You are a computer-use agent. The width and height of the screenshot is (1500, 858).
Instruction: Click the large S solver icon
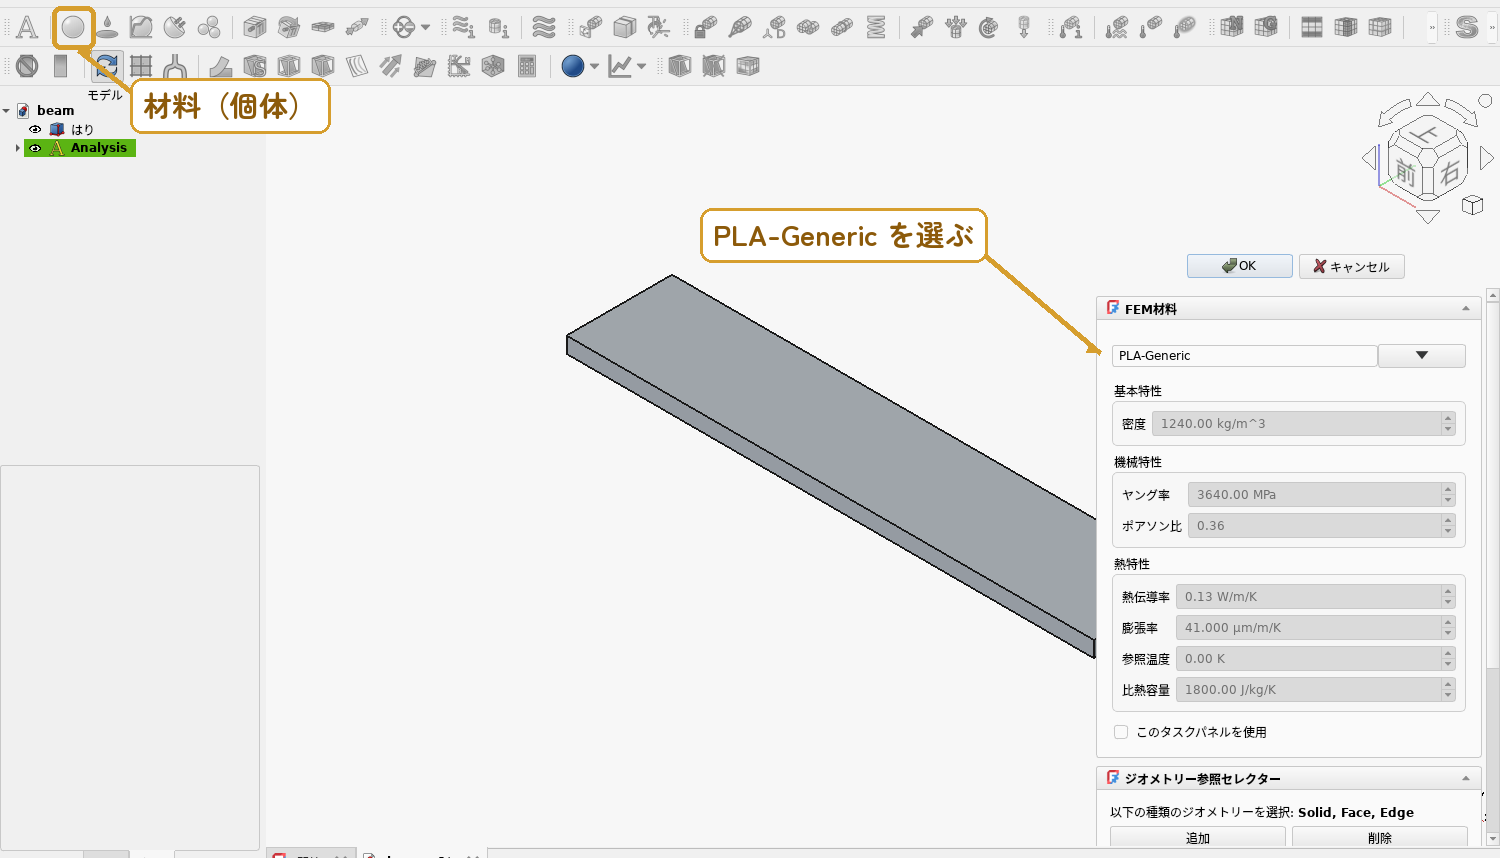click(1467, 27)
